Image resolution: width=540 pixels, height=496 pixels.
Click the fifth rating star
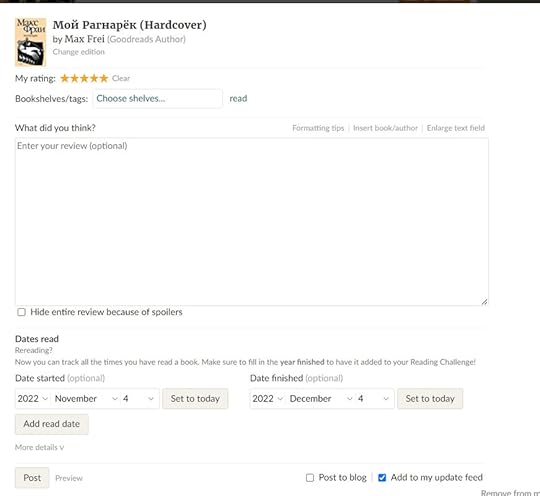(x=104, y=79)
